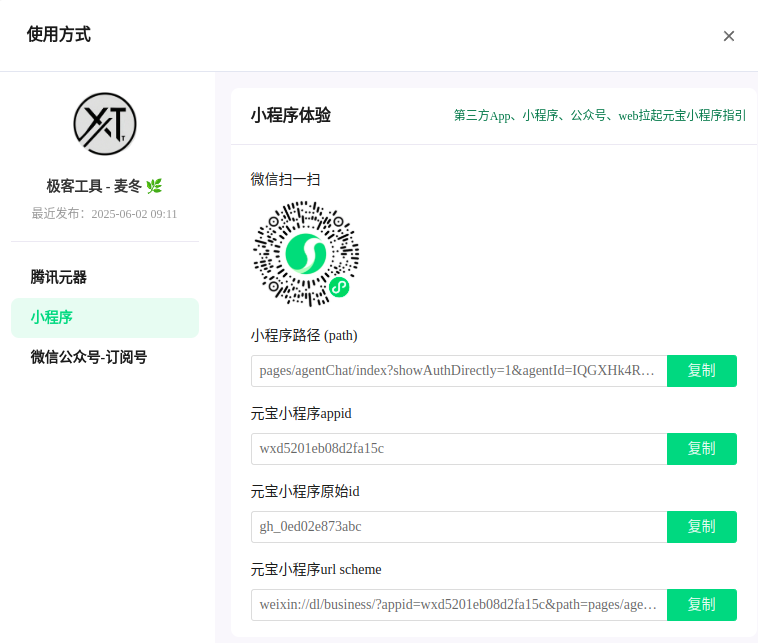
Task: Select the 小程序 tab
Action: (x=52, y=317)
